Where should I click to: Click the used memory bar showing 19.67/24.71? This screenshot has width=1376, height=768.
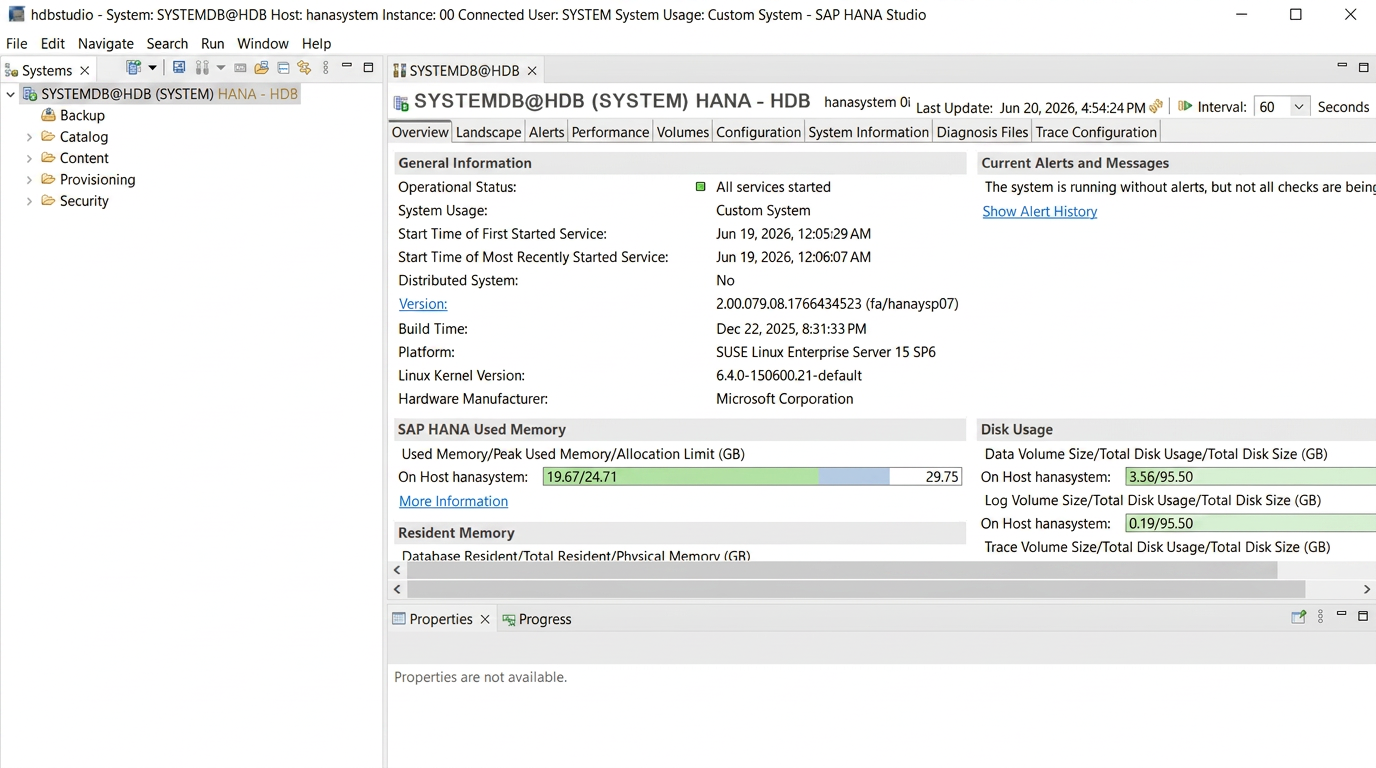tap(752, 477)
